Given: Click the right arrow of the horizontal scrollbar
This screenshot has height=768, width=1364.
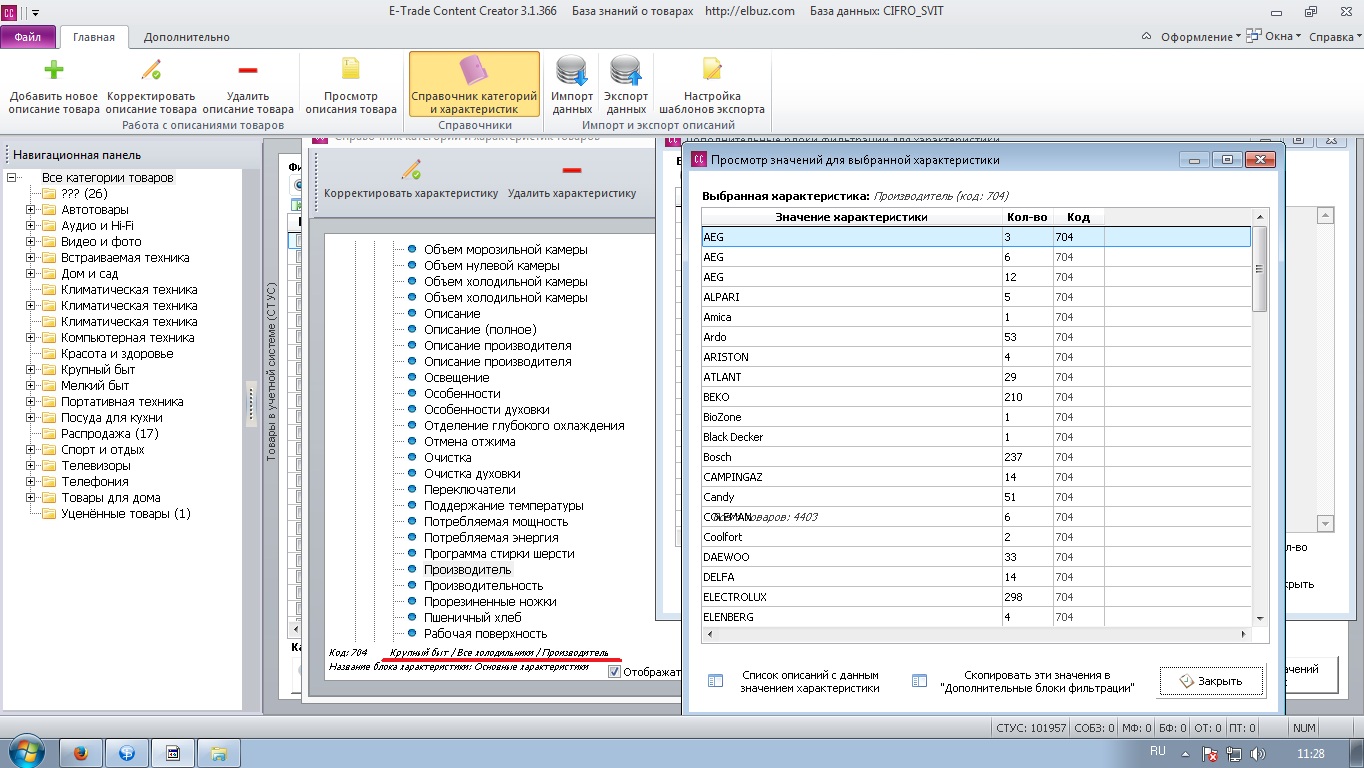Looking at the screenshot, I should (1244, 635).
